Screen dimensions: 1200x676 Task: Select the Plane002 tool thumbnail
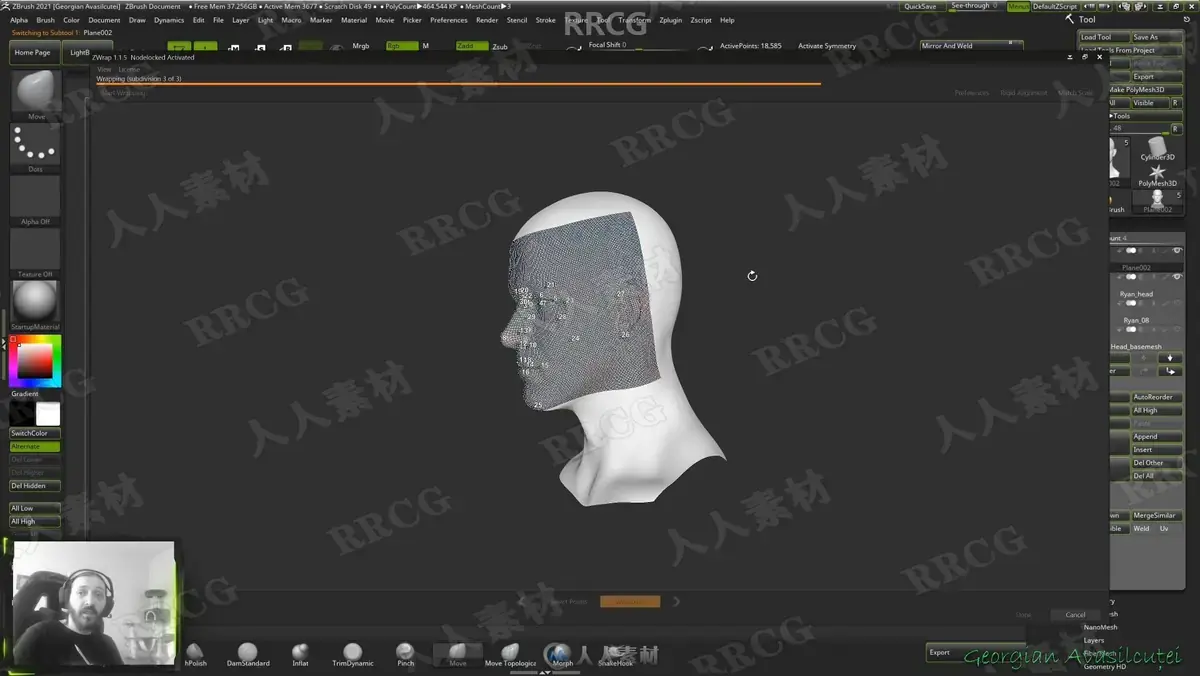tap(1158, 200)
